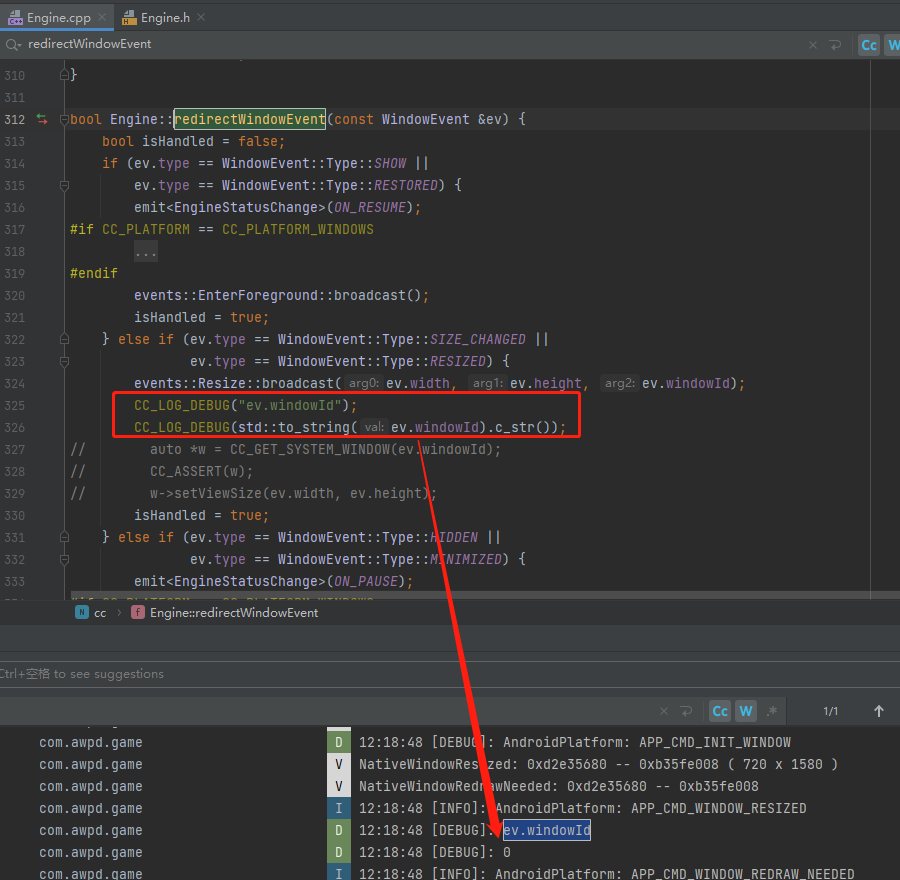Image resolution: width=900 pixels, height=880 pixels.
Task: Toggle Match Case in editor search bar
Action: point(869,45)
